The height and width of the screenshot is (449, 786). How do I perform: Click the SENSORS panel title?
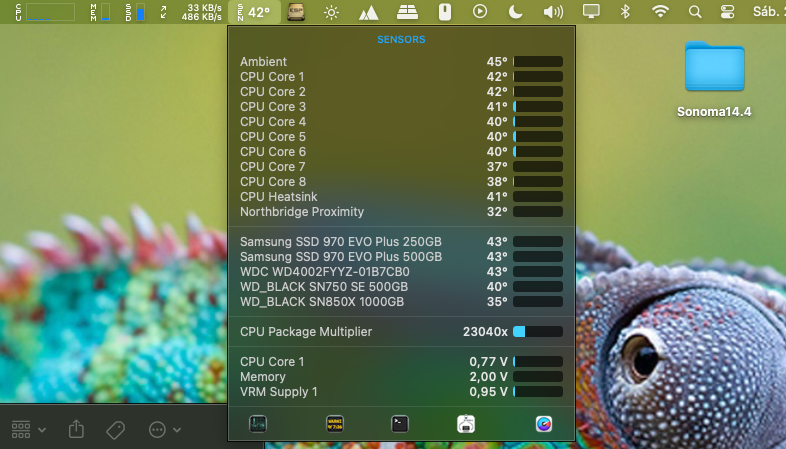coord(401,40)
